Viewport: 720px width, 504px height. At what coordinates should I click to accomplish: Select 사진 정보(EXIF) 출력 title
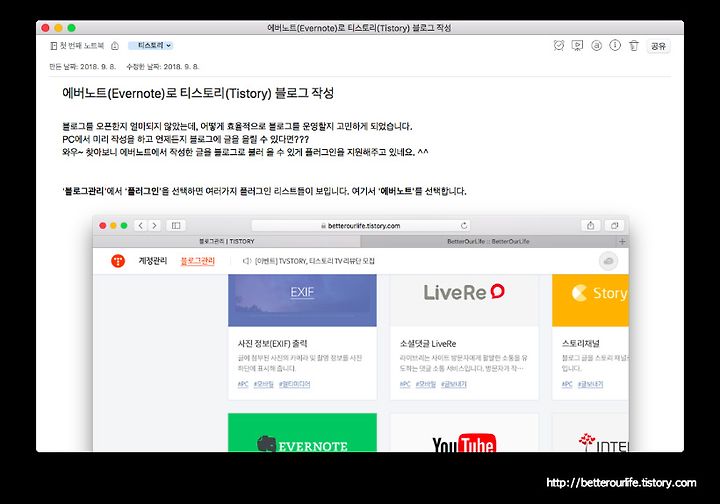(x=273, y=343)
